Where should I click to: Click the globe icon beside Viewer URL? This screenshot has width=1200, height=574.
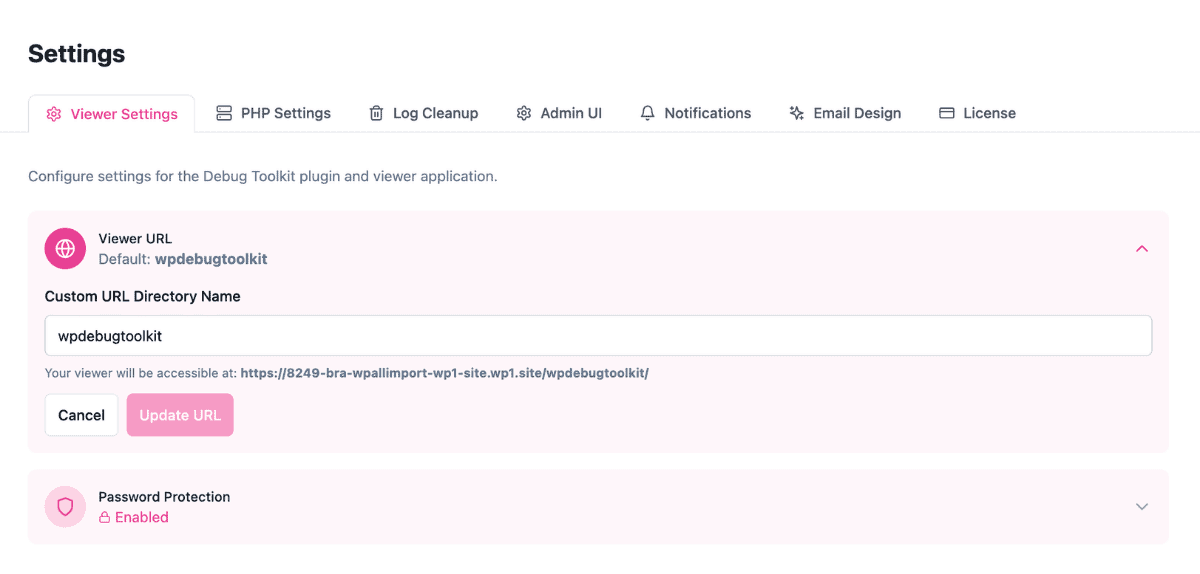pos(65,248)
